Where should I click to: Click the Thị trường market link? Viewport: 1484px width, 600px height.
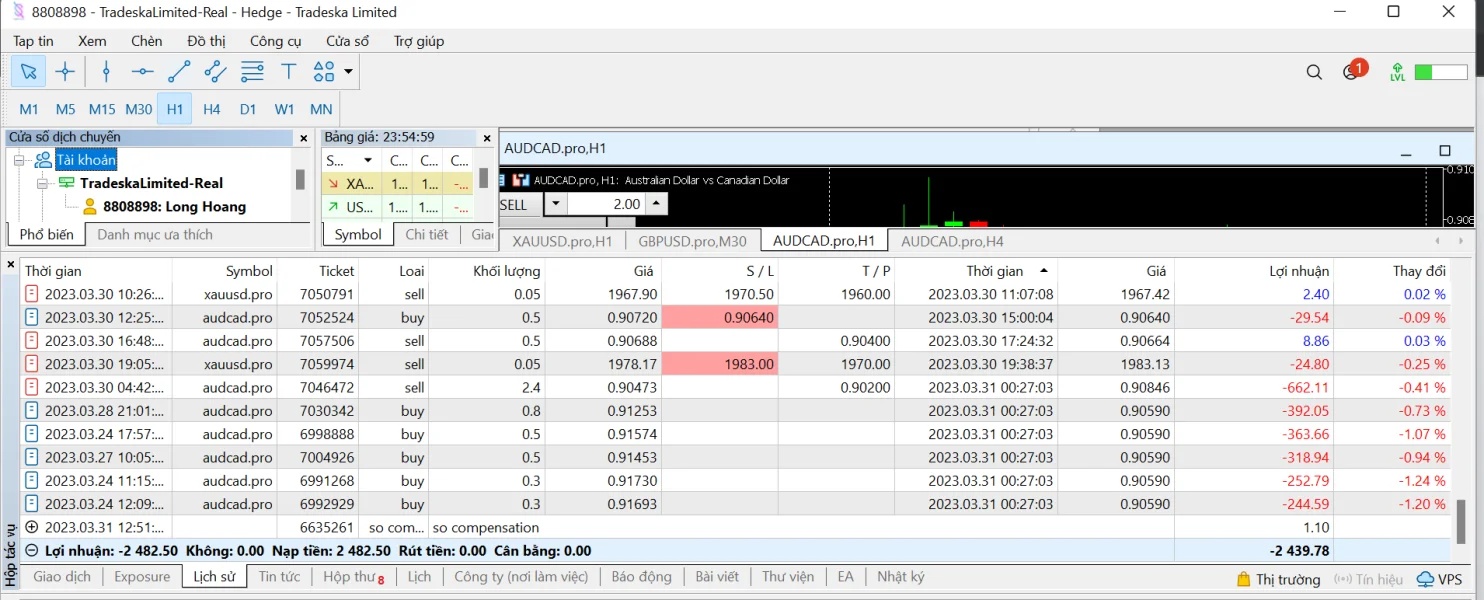(1278, 579)
